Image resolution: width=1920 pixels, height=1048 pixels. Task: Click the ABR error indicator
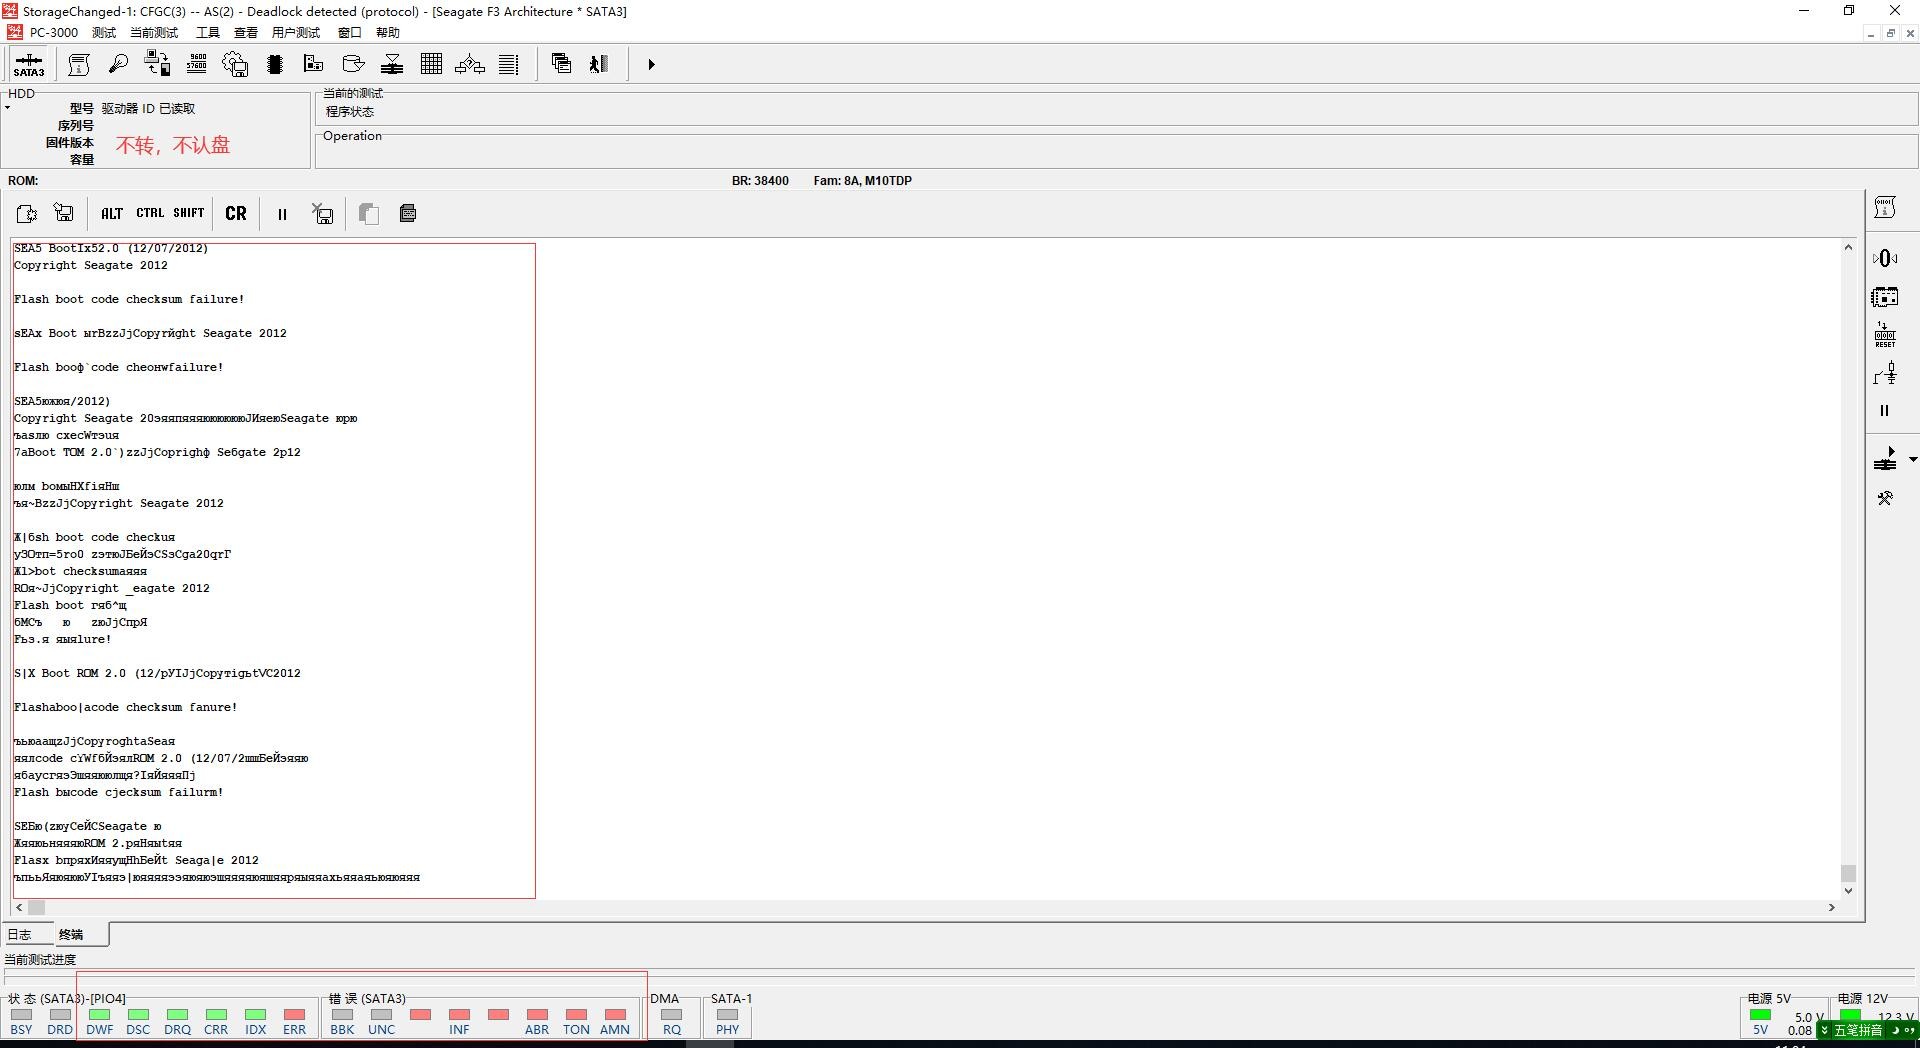coord(537,1021)
